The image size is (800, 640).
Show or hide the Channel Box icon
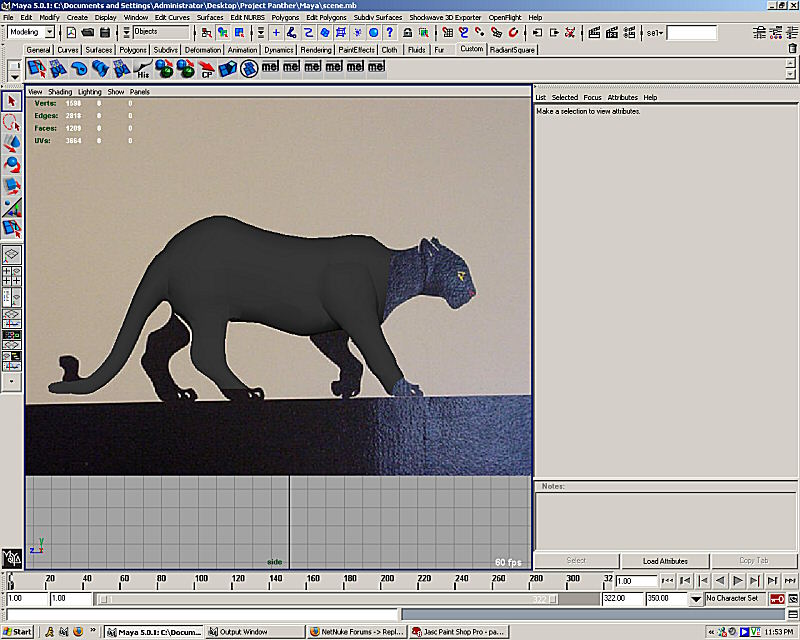point(793,33)
